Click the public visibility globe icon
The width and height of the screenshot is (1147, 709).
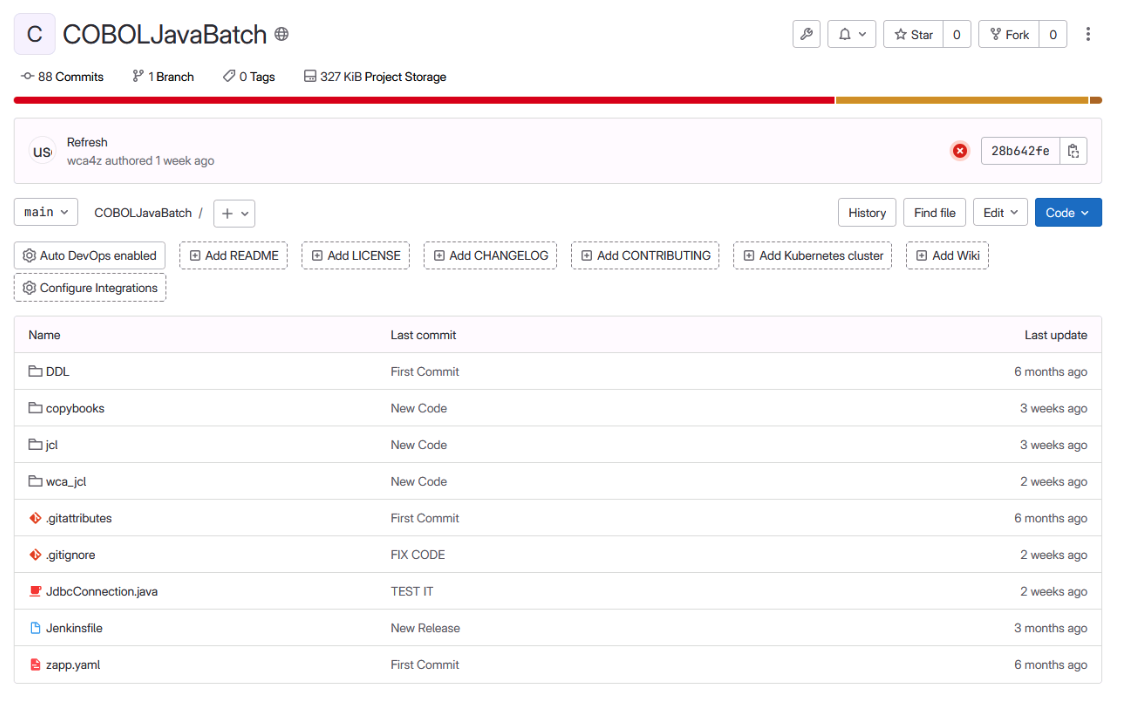pyautogui.click(x=282, y=34)
